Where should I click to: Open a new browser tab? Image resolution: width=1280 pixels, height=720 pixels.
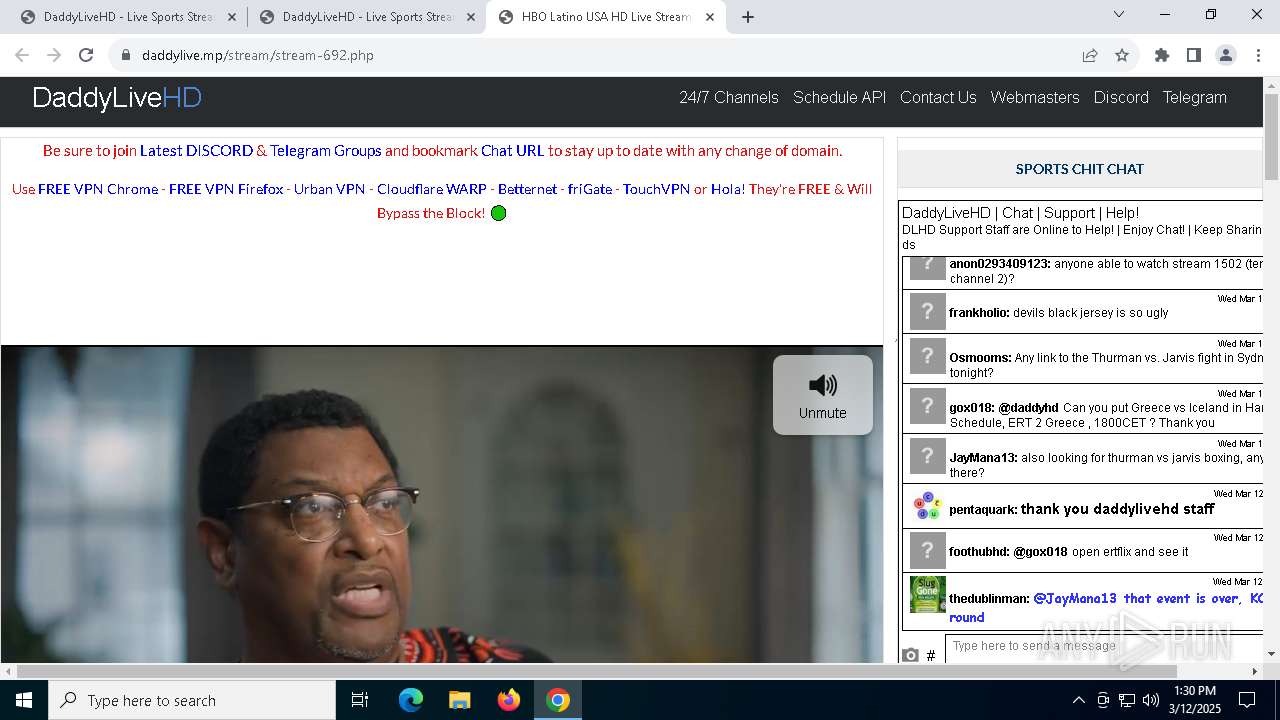pos(748,17)
